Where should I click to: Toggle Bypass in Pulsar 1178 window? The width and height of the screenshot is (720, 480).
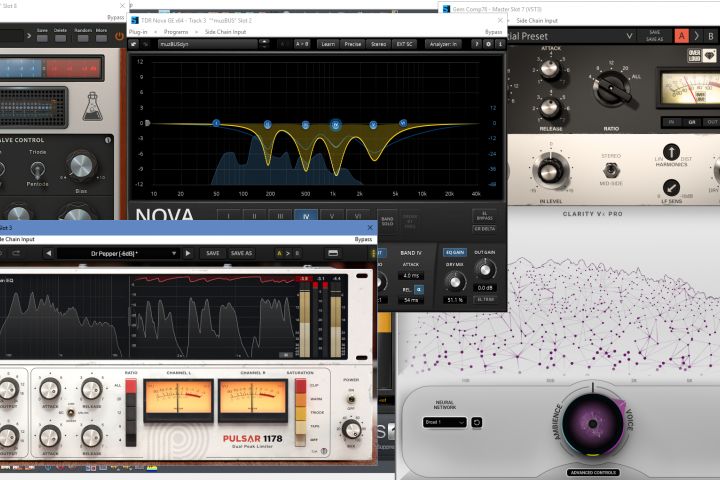pos(363,239)
